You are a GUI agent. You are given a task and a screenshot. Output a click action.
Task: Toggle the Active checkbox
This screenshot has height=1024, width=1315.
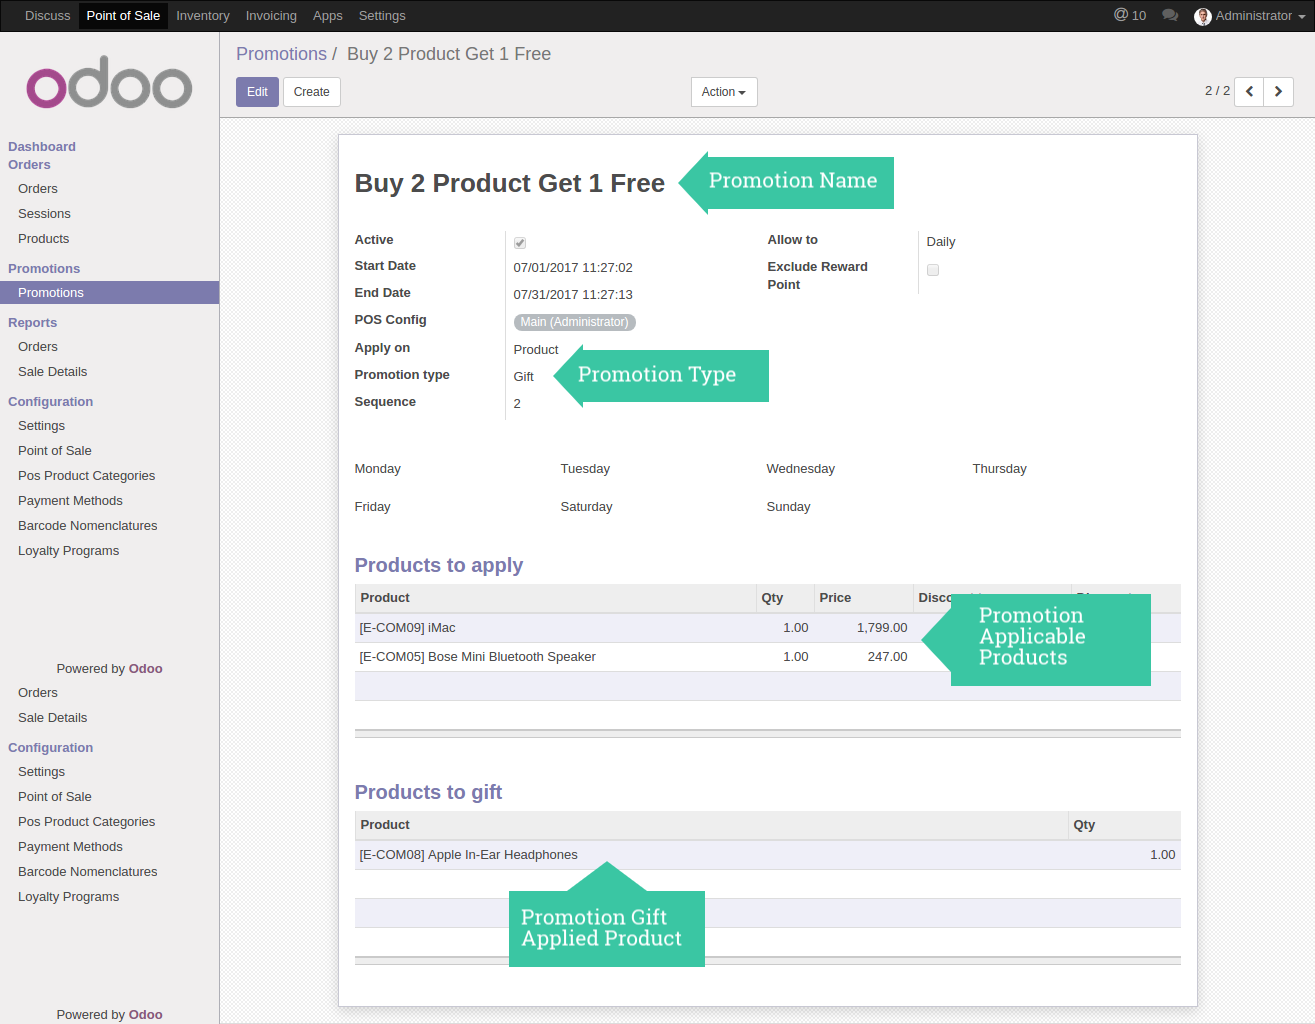pyautogui.click(x=520, y=243)
